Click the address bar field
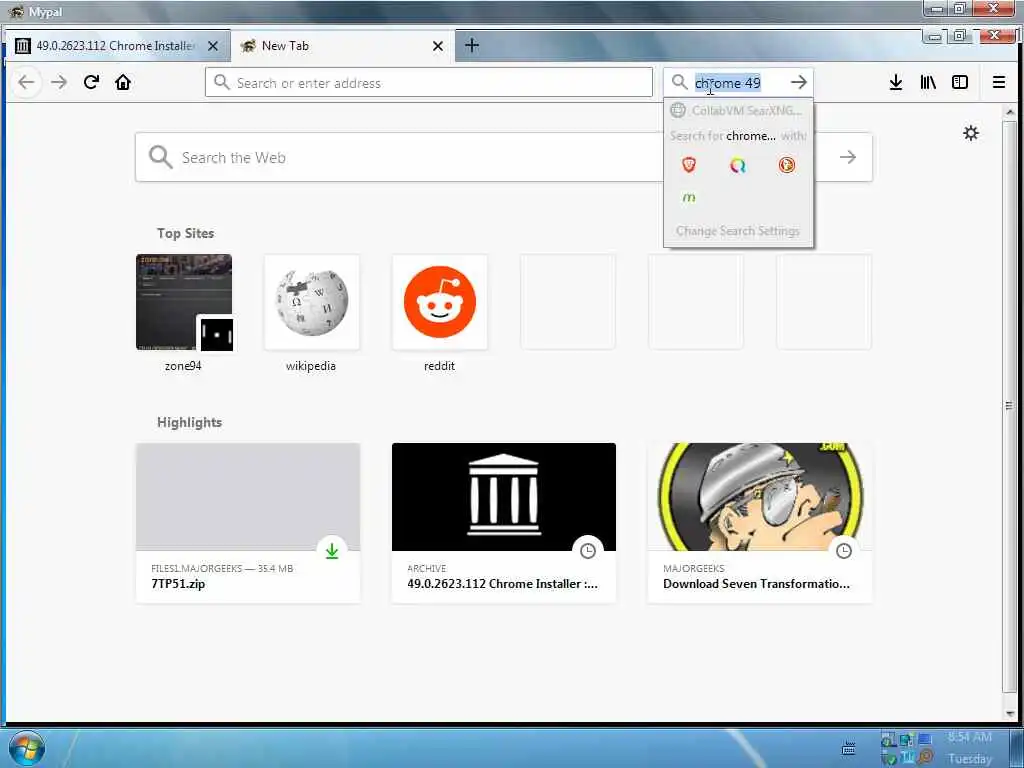Image resolution: width=1024 pixels, height=768 pixels. tap(428, 82)
